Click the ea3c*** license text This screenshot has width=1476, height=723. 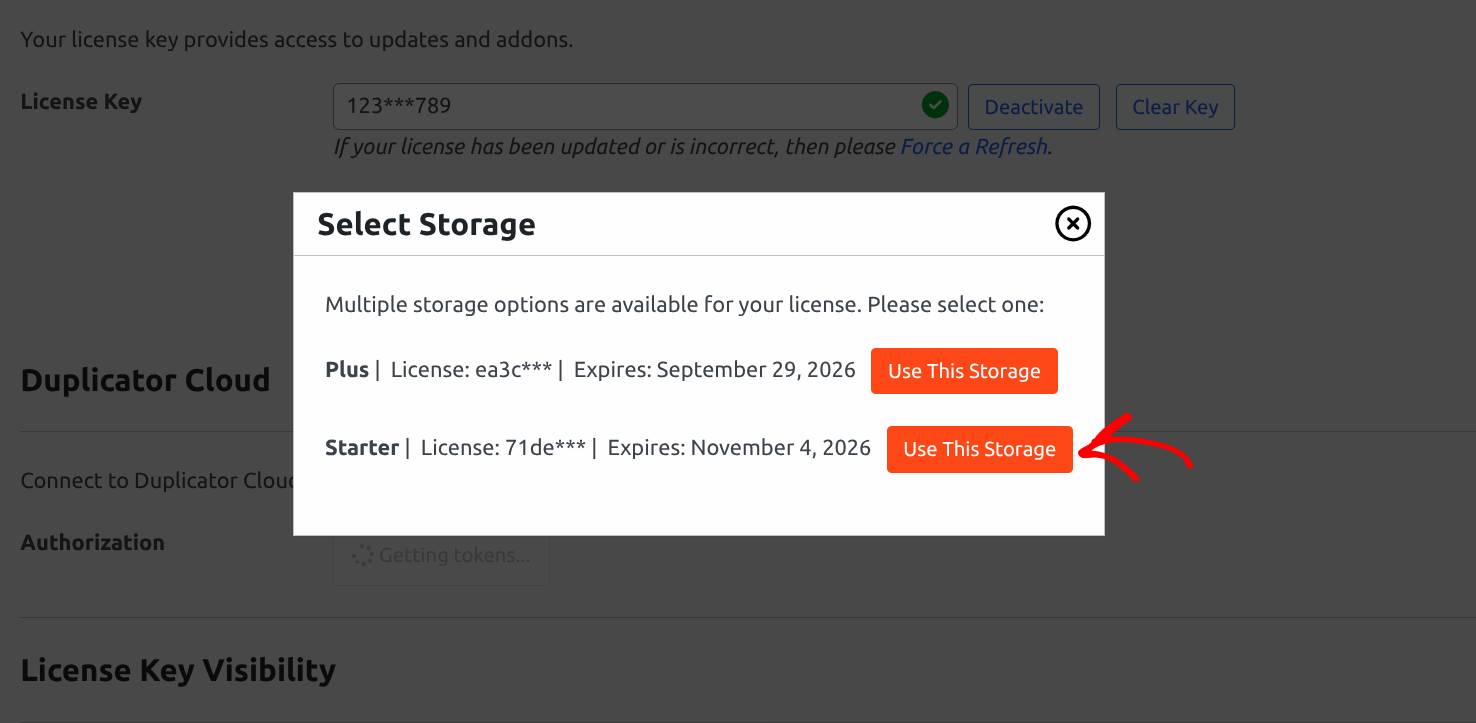[514, 370]
